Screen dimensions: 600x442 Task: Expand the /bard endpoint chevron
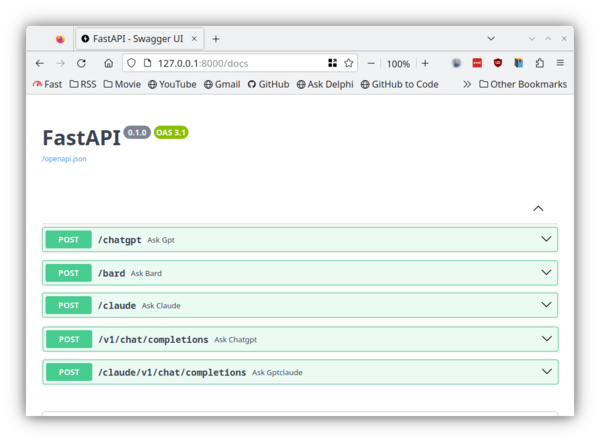coord(546,272)
